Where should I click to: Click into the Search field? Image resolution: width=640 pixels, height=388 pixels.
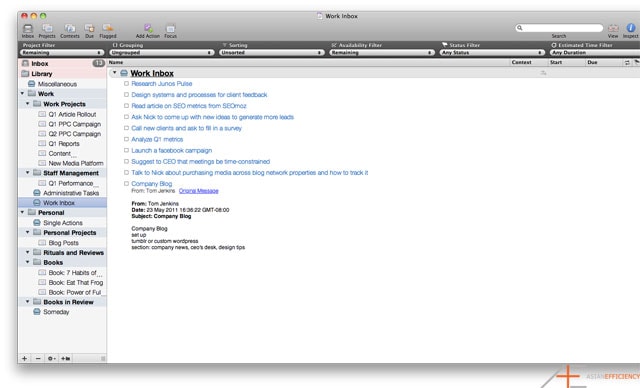[559, 28]
